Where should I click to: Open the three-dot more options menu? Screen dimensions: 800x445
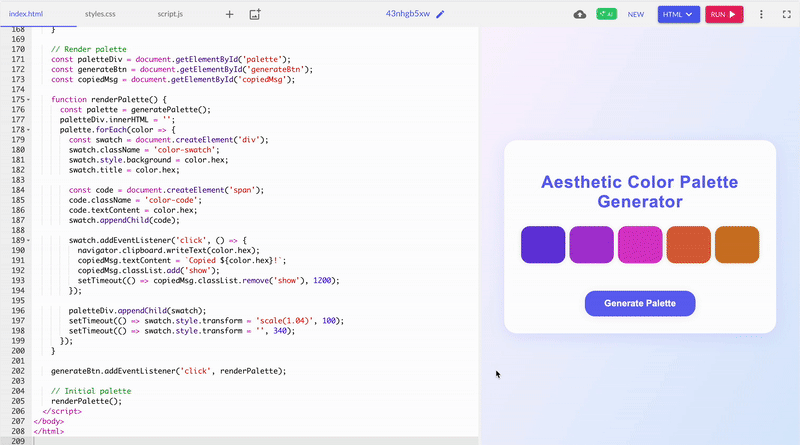[761, 14]
